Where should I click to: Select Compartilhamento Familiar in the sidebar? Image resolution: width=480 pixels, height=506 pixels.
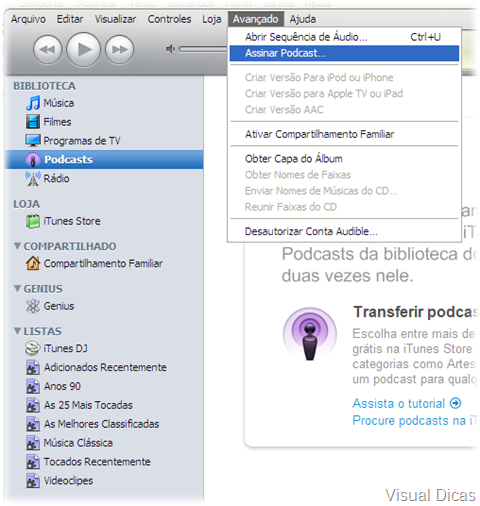[x=103, y=264]
